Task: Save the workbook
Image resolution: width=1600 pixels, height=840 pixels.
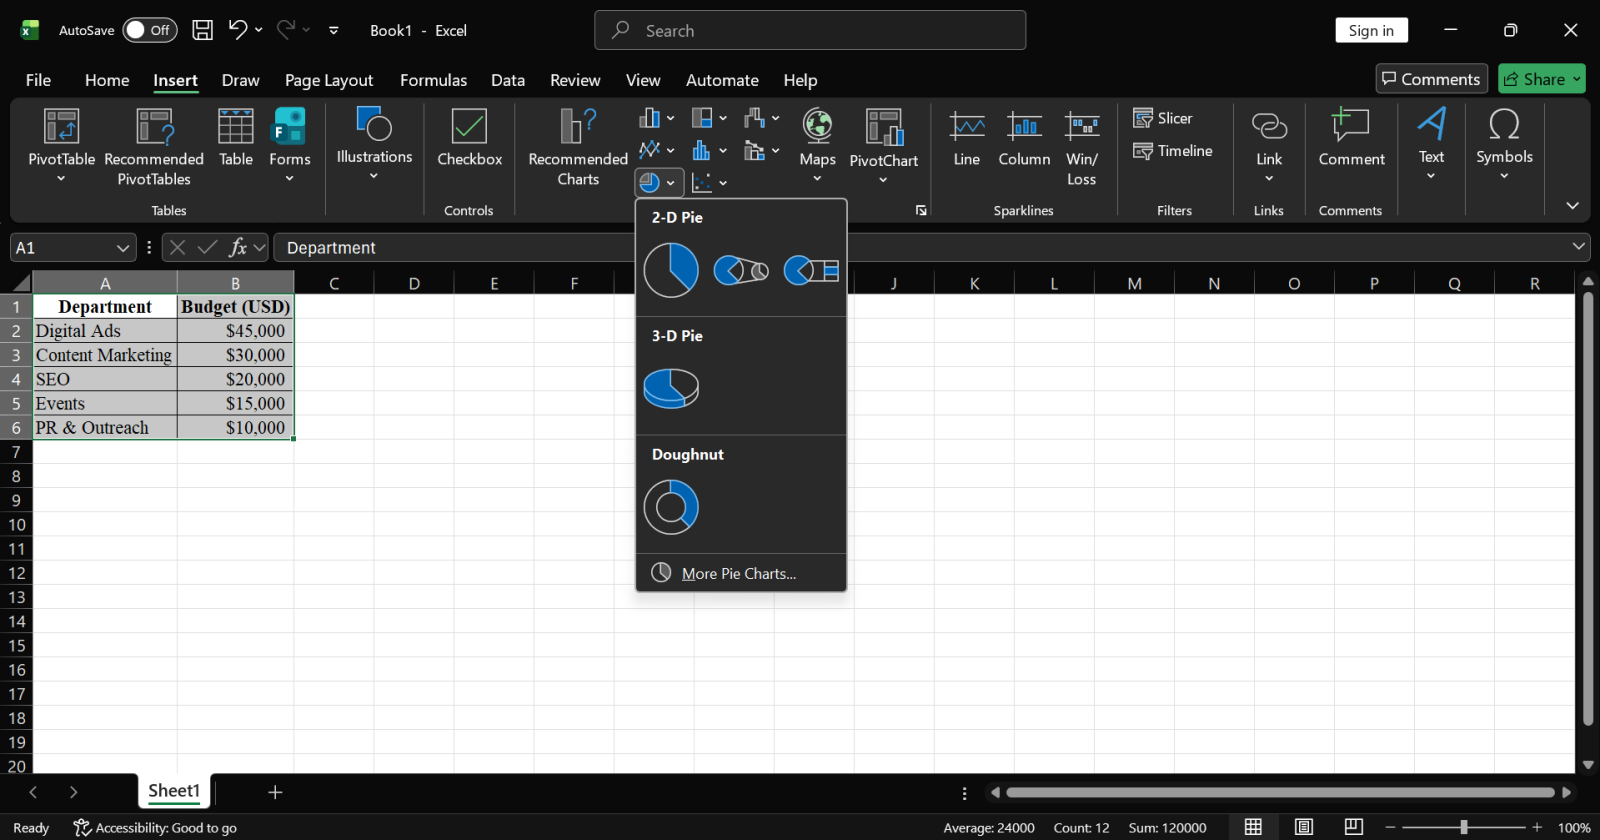Action: (202, 30)
